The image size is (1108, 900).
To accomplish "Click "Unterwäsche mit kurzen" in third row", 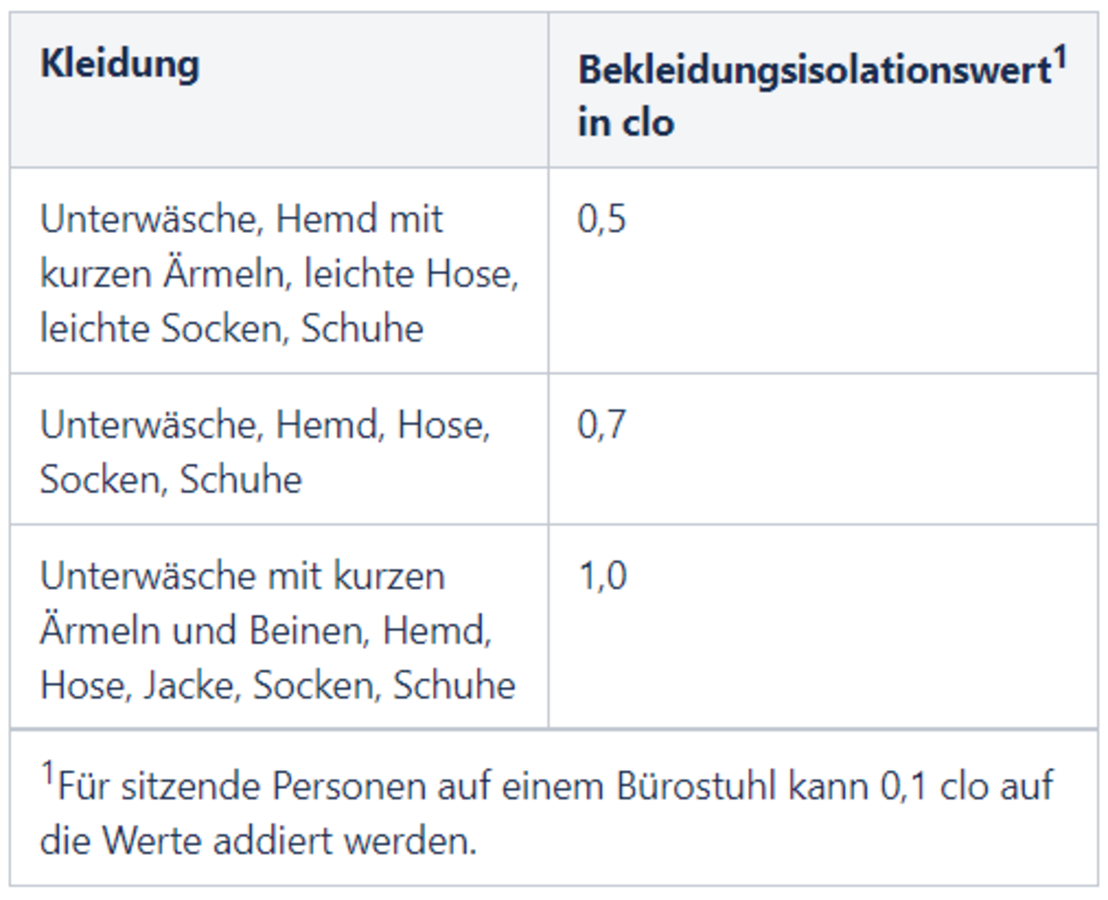I will point(242,578).
